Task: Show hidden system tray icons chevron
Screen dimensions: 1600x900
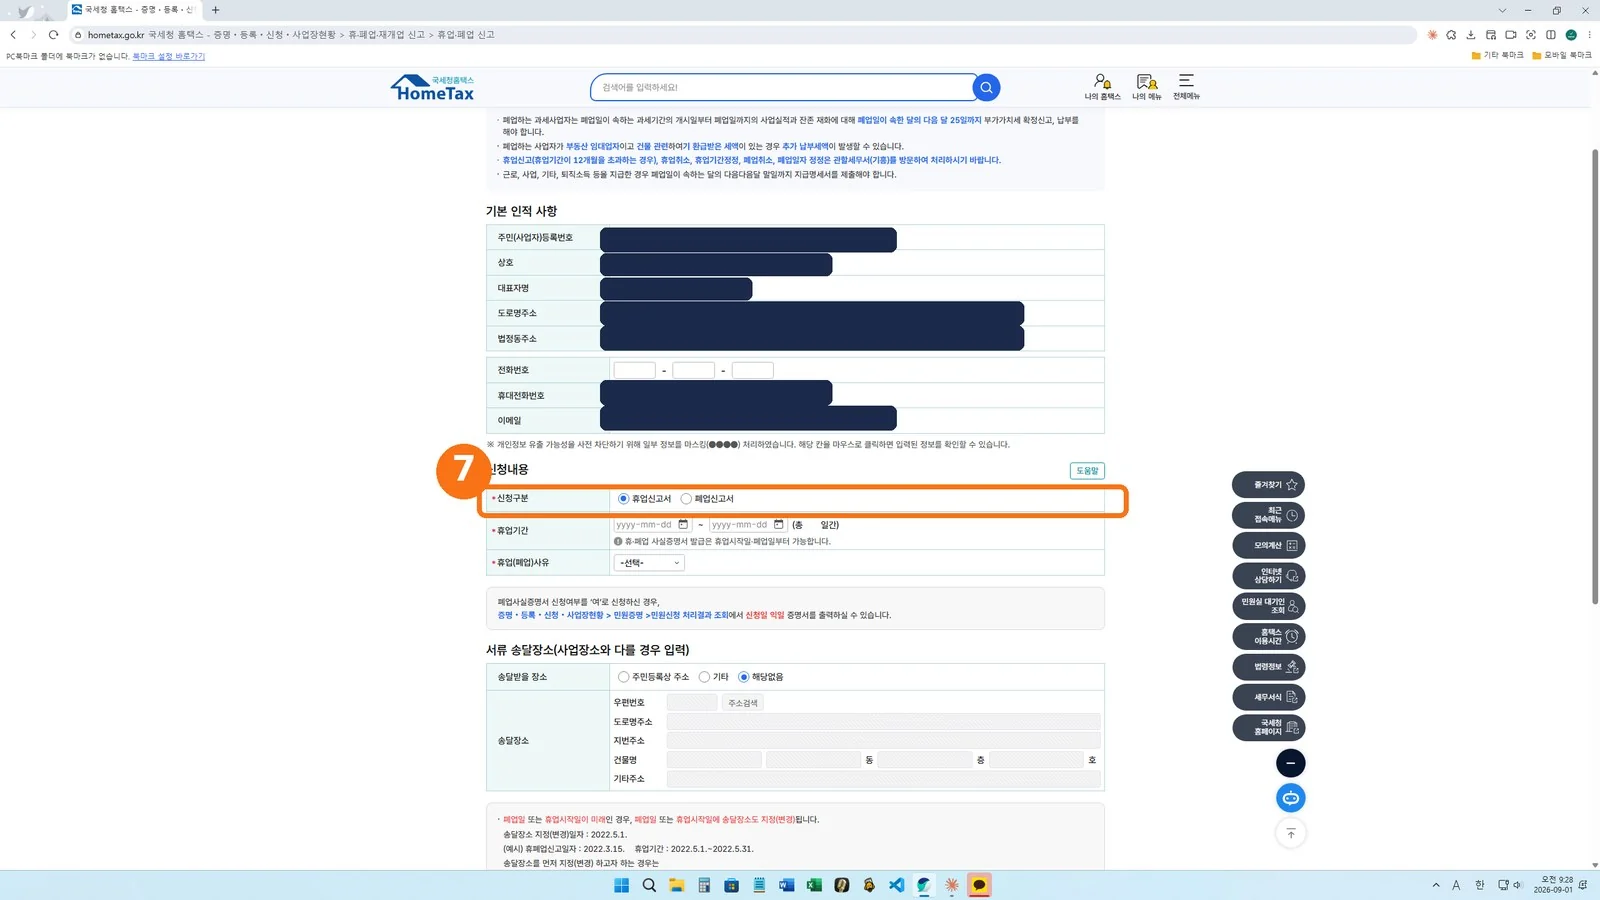Action: pyautogui.click(x=1436, y=885)
